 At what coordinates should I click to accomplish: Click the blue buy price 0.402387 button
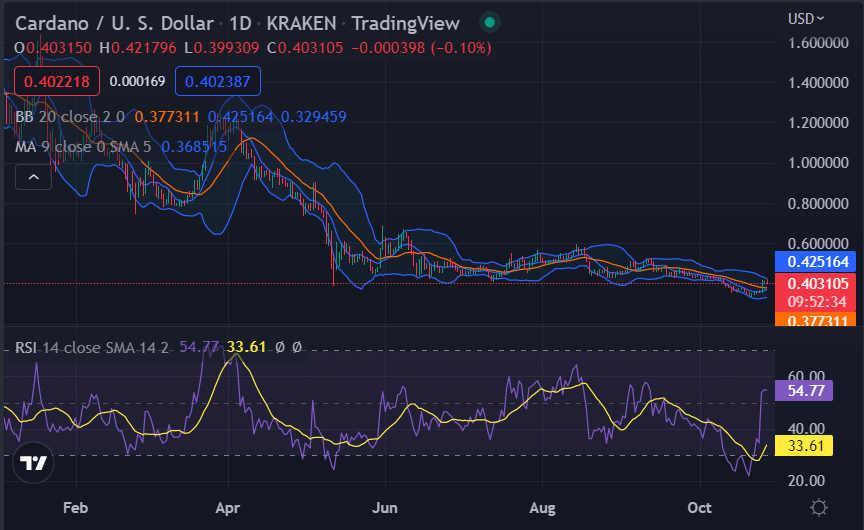218,82
